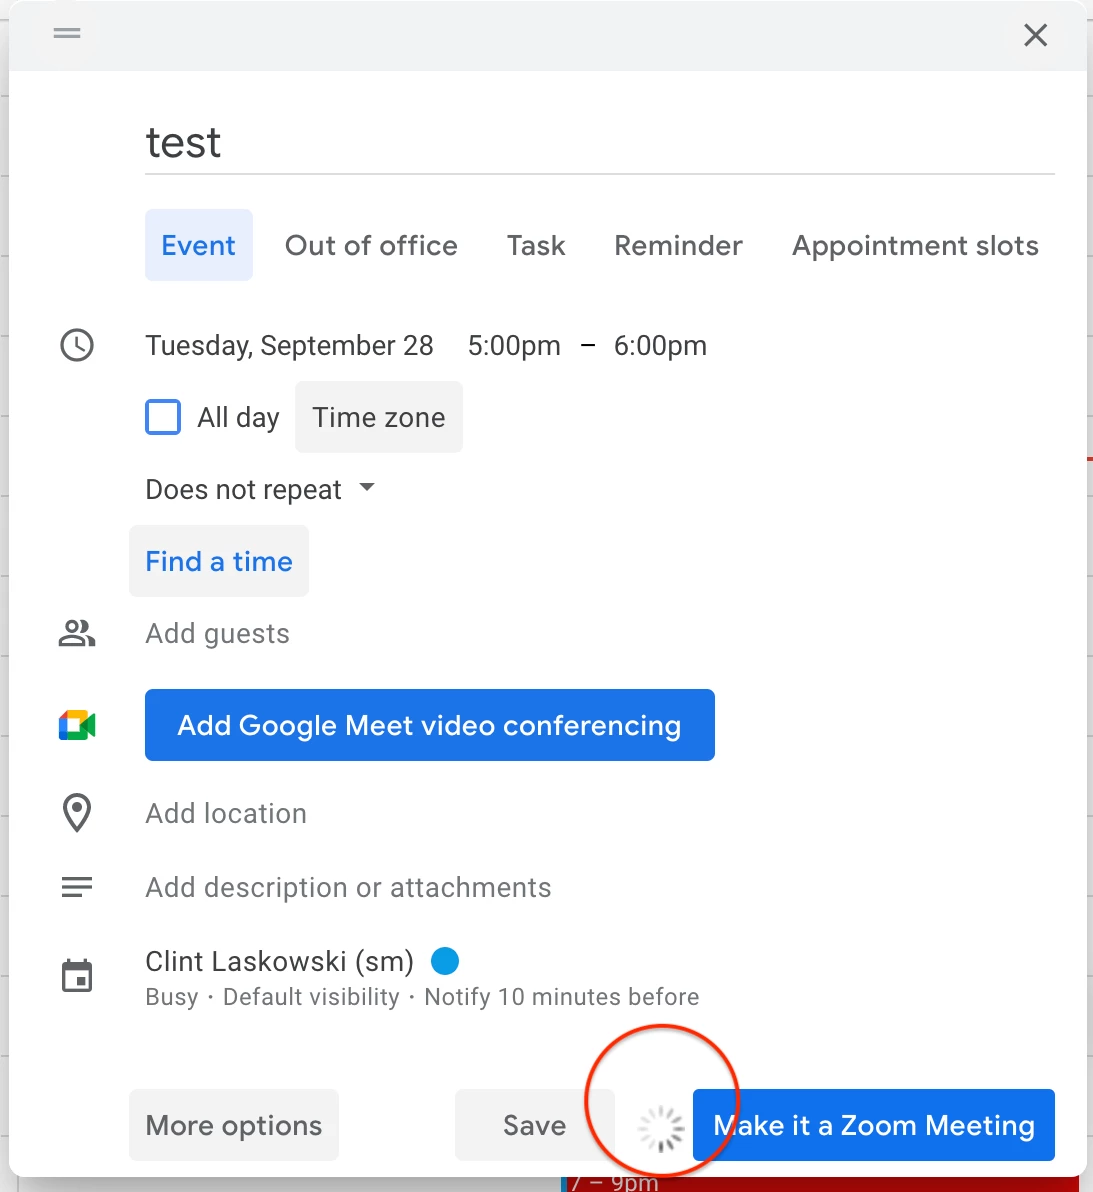Screen dimensions: 1093x1192
Task: Expand the Does not repeat dropdown
Action: point(260,489)
